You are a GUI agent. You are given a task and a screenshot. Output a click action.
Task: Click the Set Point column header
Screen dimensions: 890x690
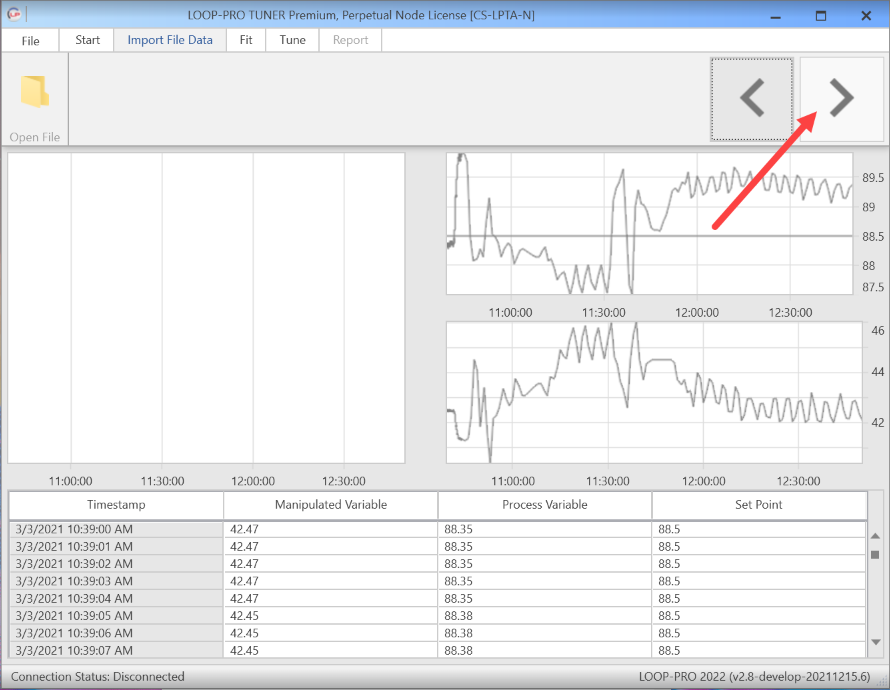click(x=759, y=505)
